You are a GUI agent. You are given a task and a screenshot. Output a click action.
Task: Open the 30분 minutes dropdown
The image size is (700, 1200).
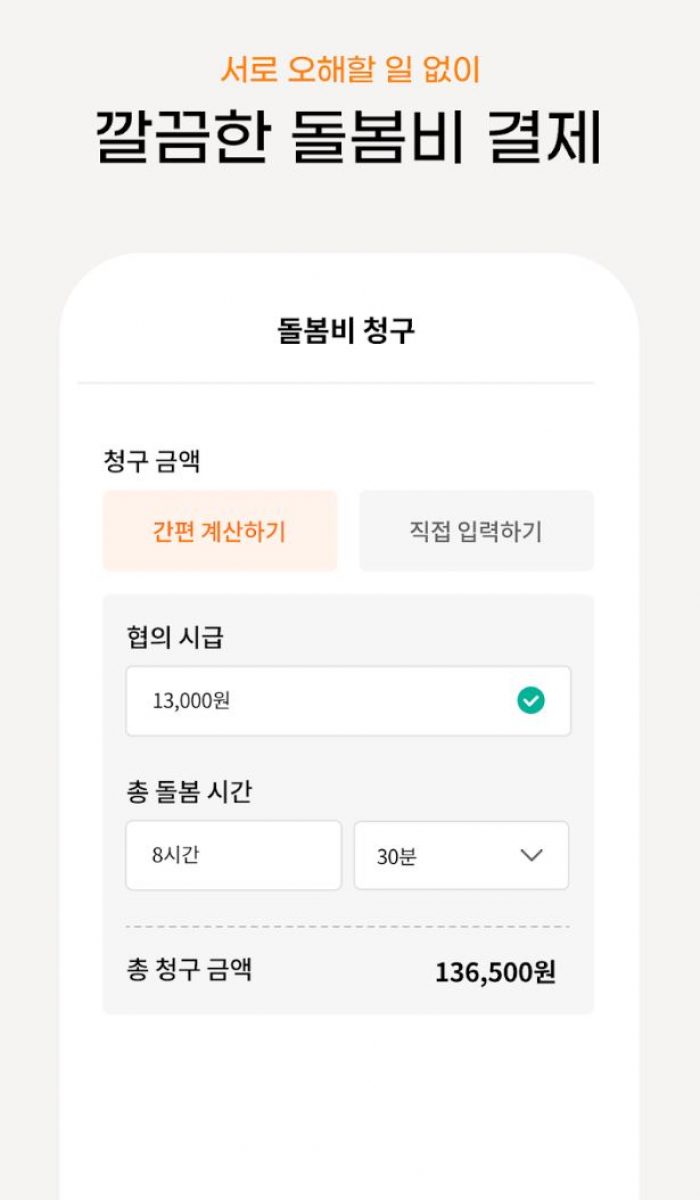pyautogui.click(x=461, y=856)
